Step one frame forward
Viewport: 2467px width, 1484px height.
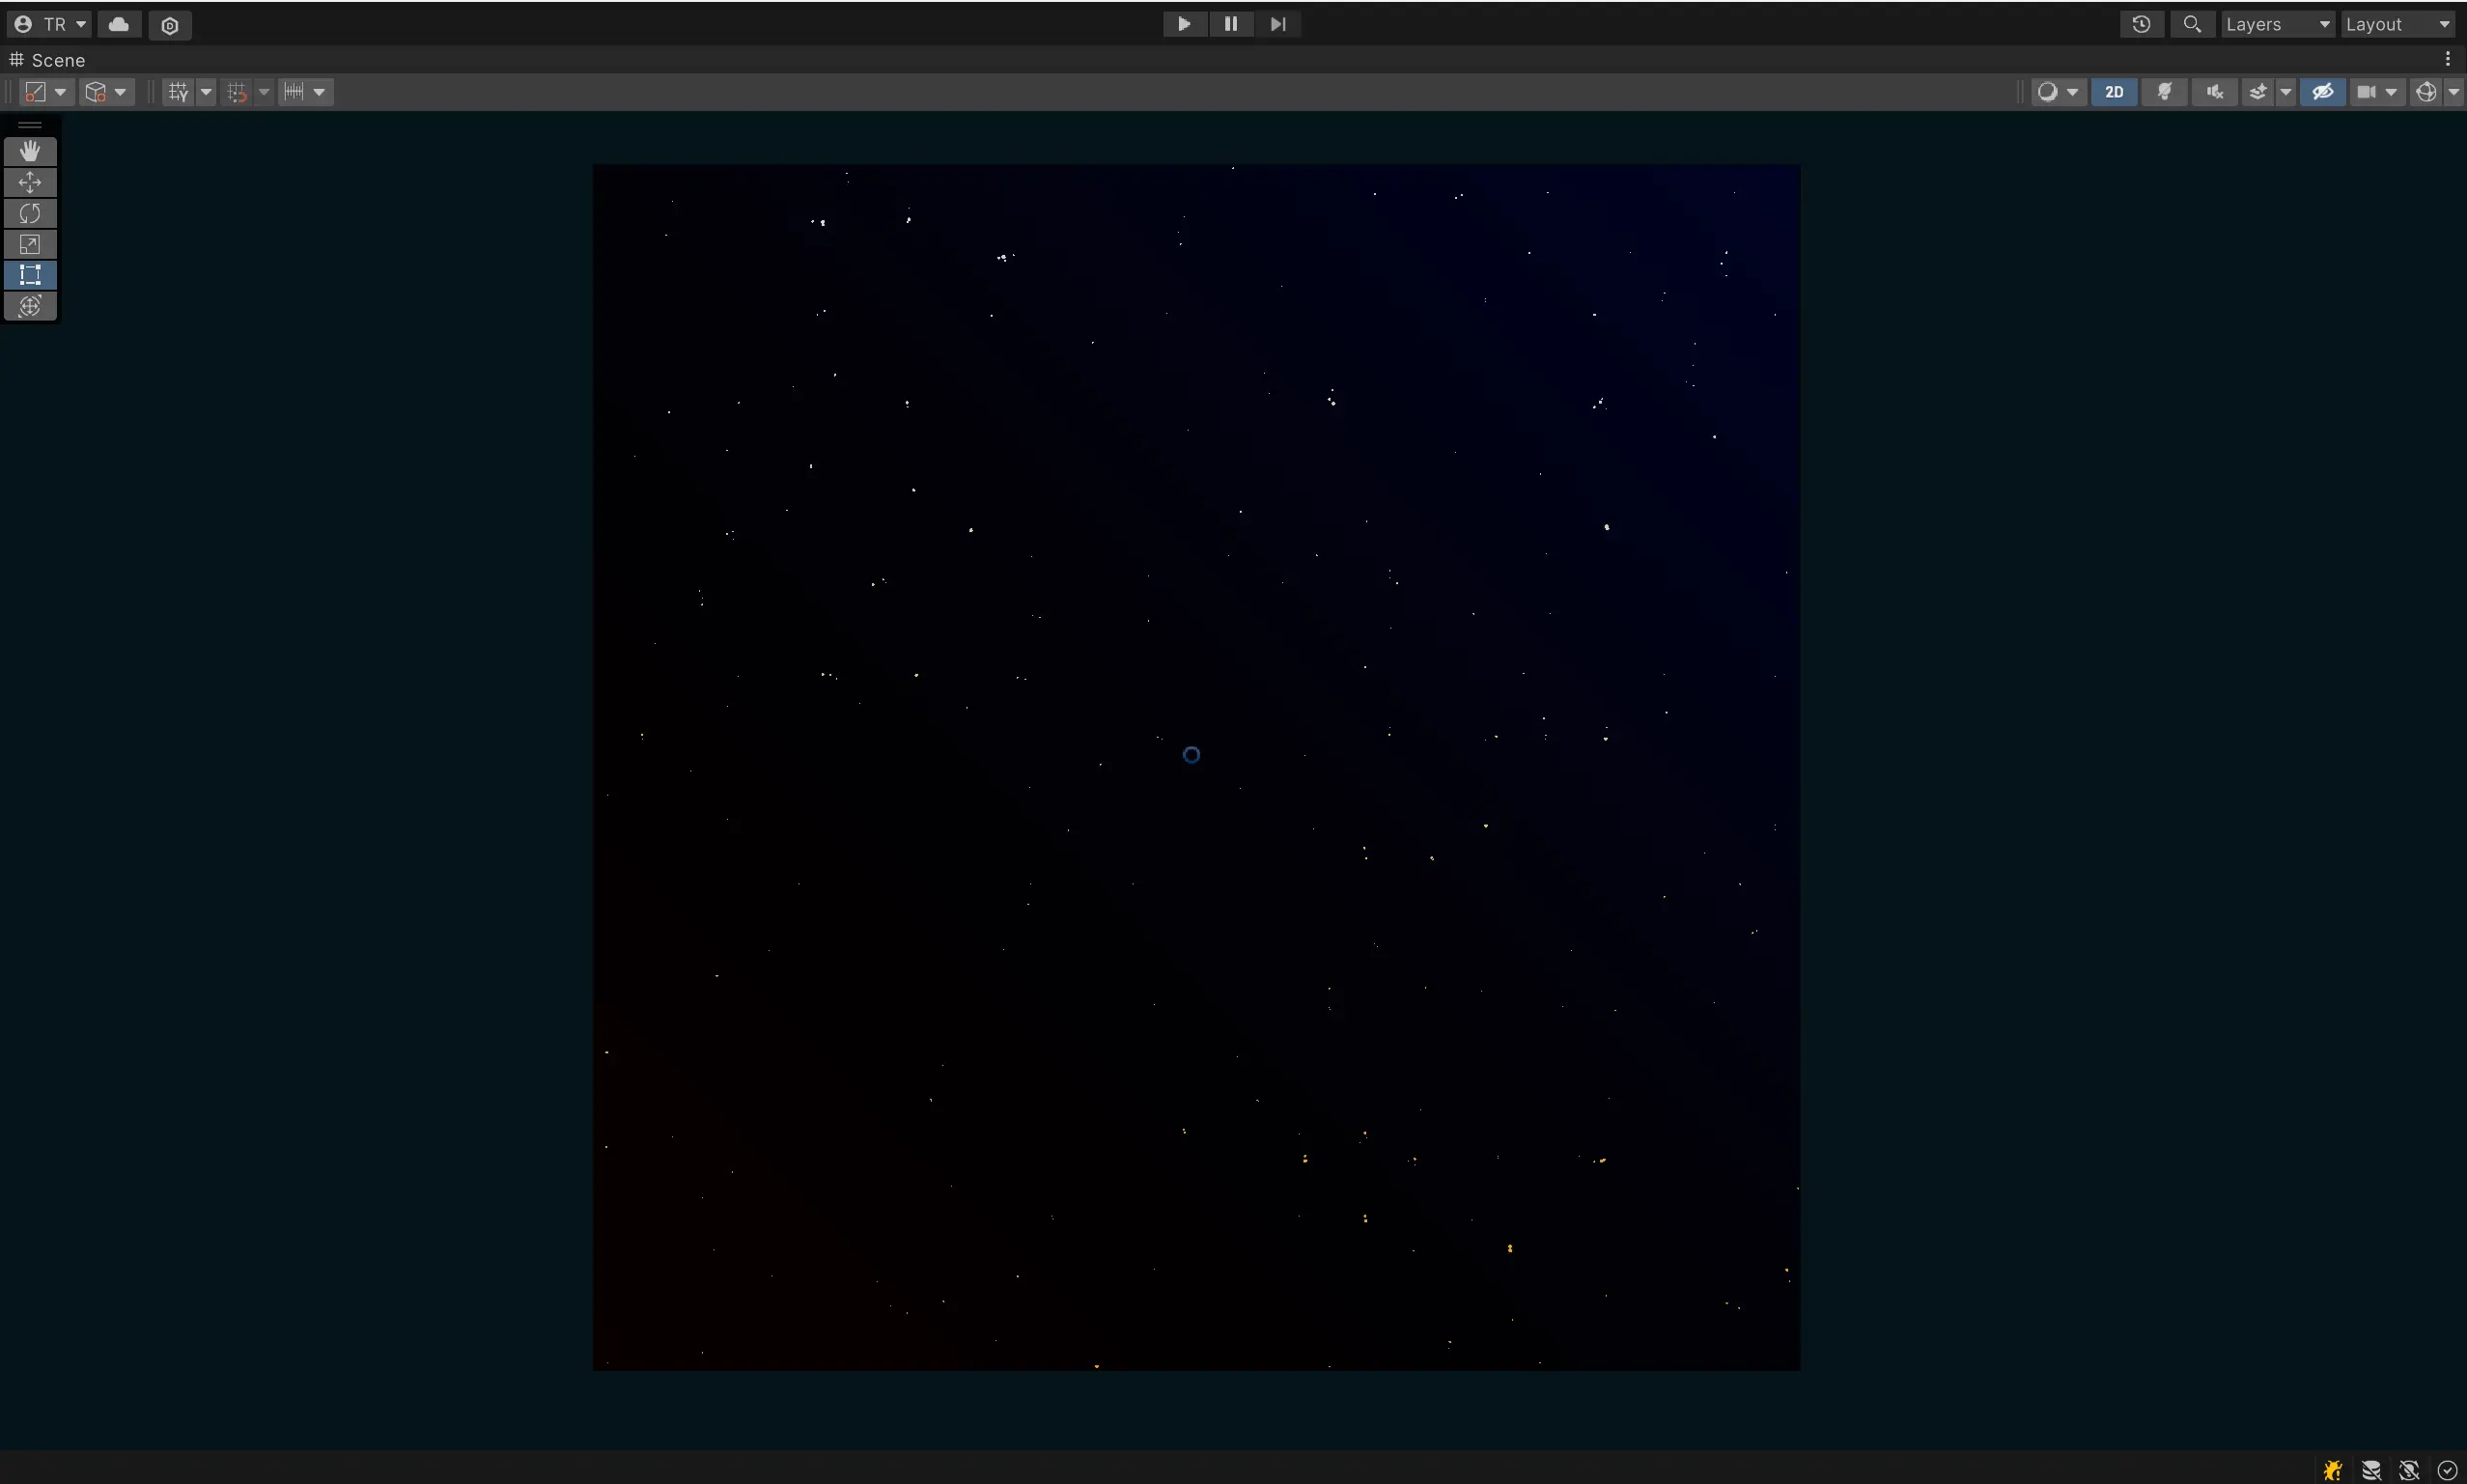[1278, 24]
